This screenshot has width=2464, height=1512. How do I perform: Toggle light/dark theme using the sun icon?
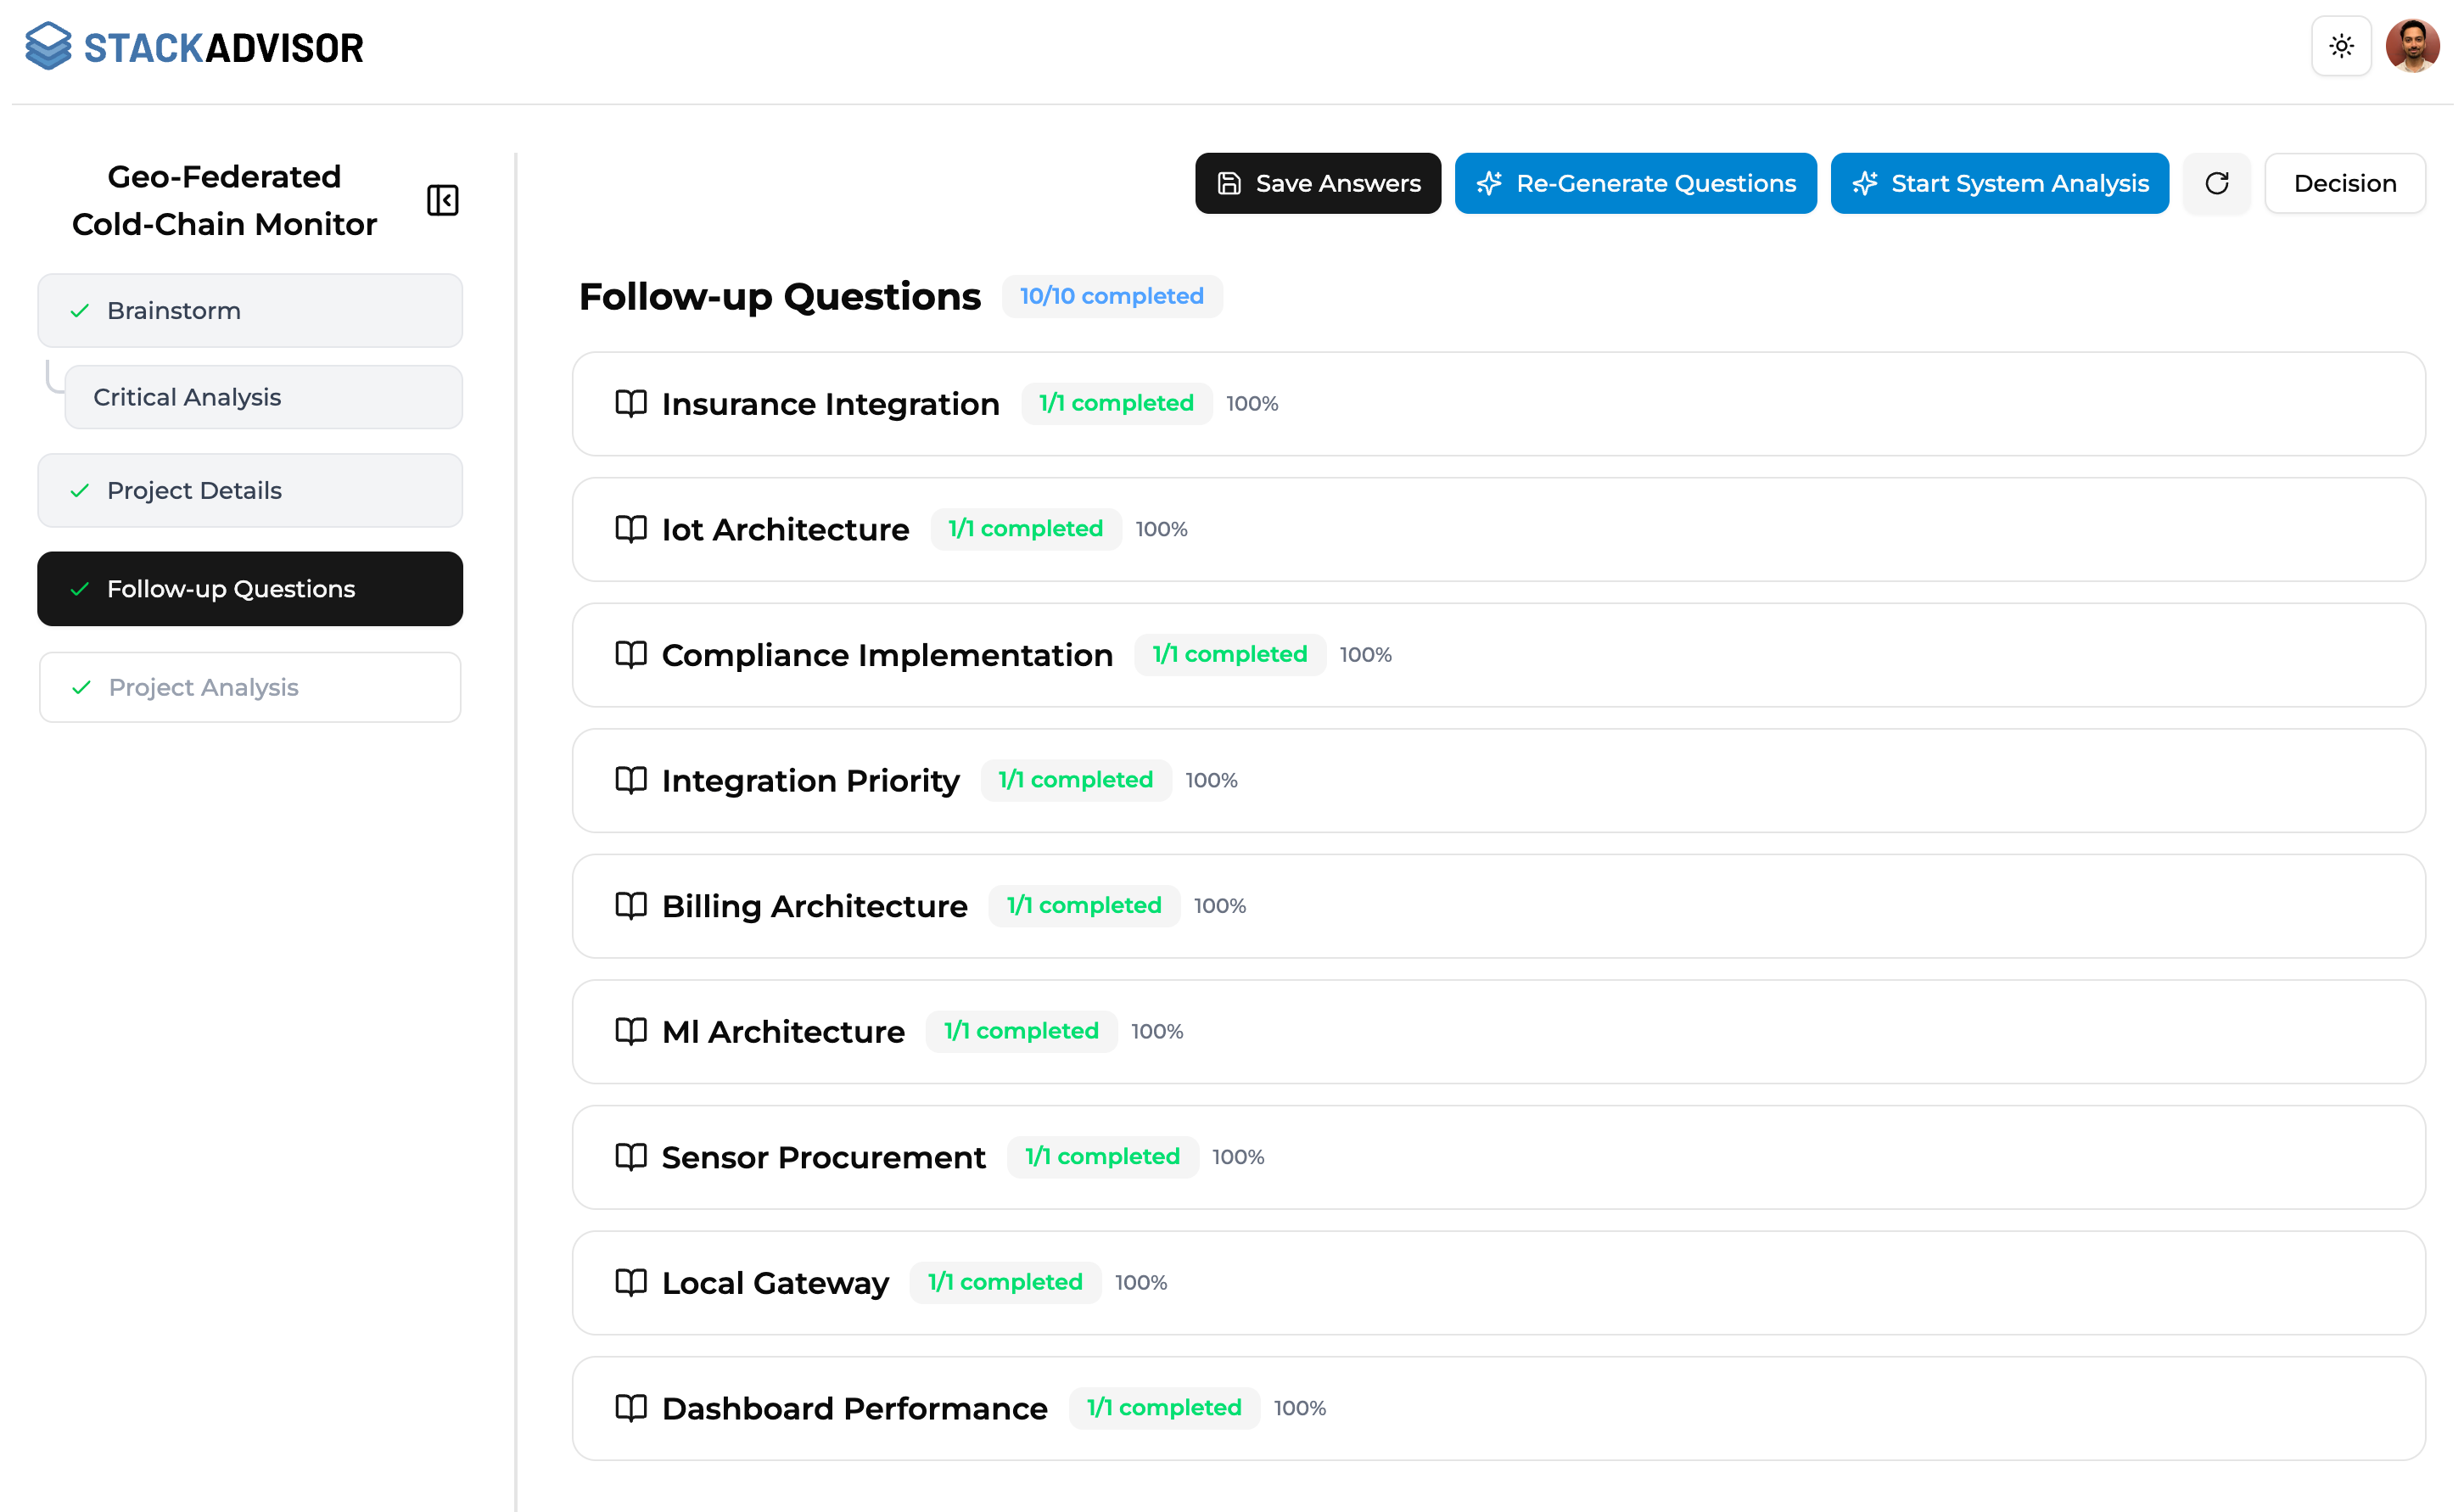coord(2341,46)
